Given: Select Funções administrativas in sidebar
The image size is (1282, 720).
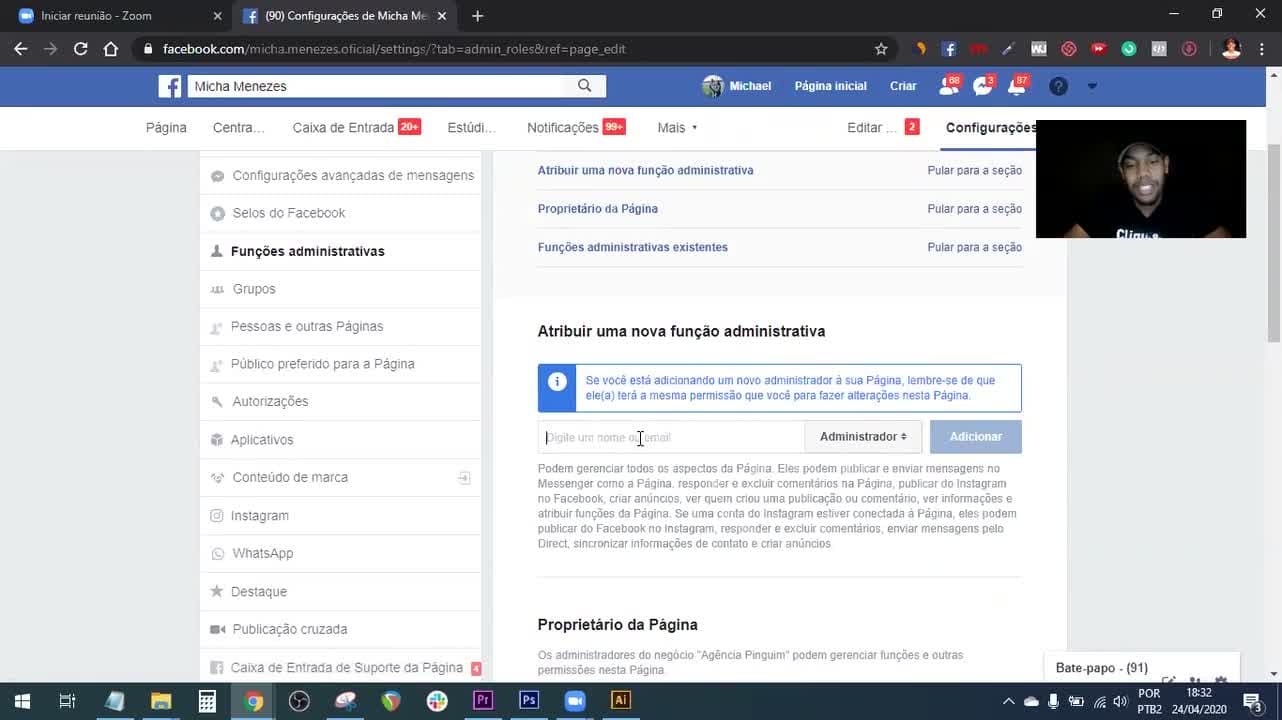Looking at the screenshot, I should click(341, 251).
